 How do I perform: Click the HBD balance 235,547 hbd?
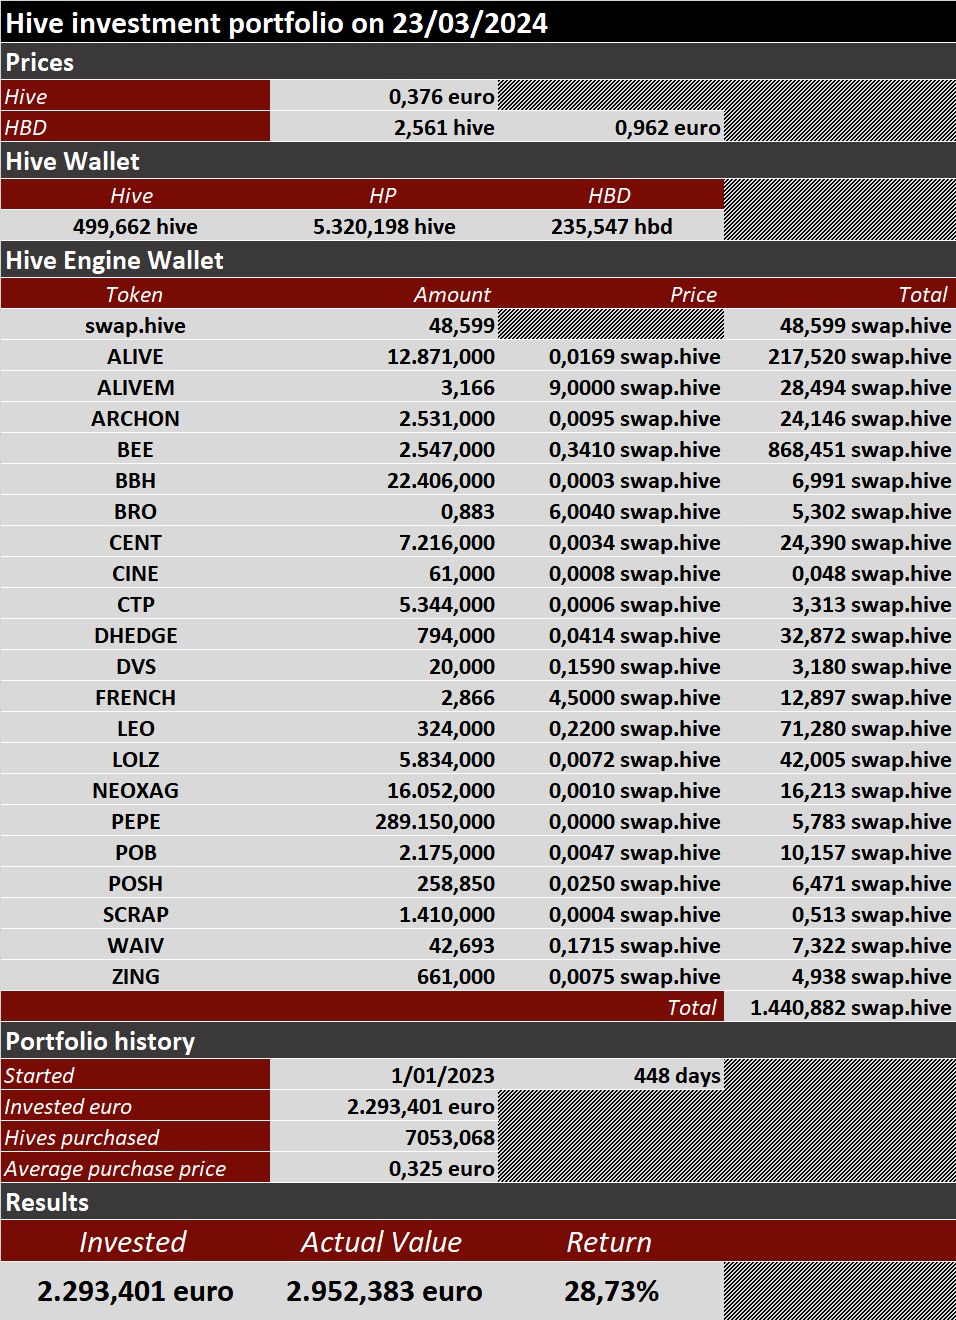pos(611,226)
